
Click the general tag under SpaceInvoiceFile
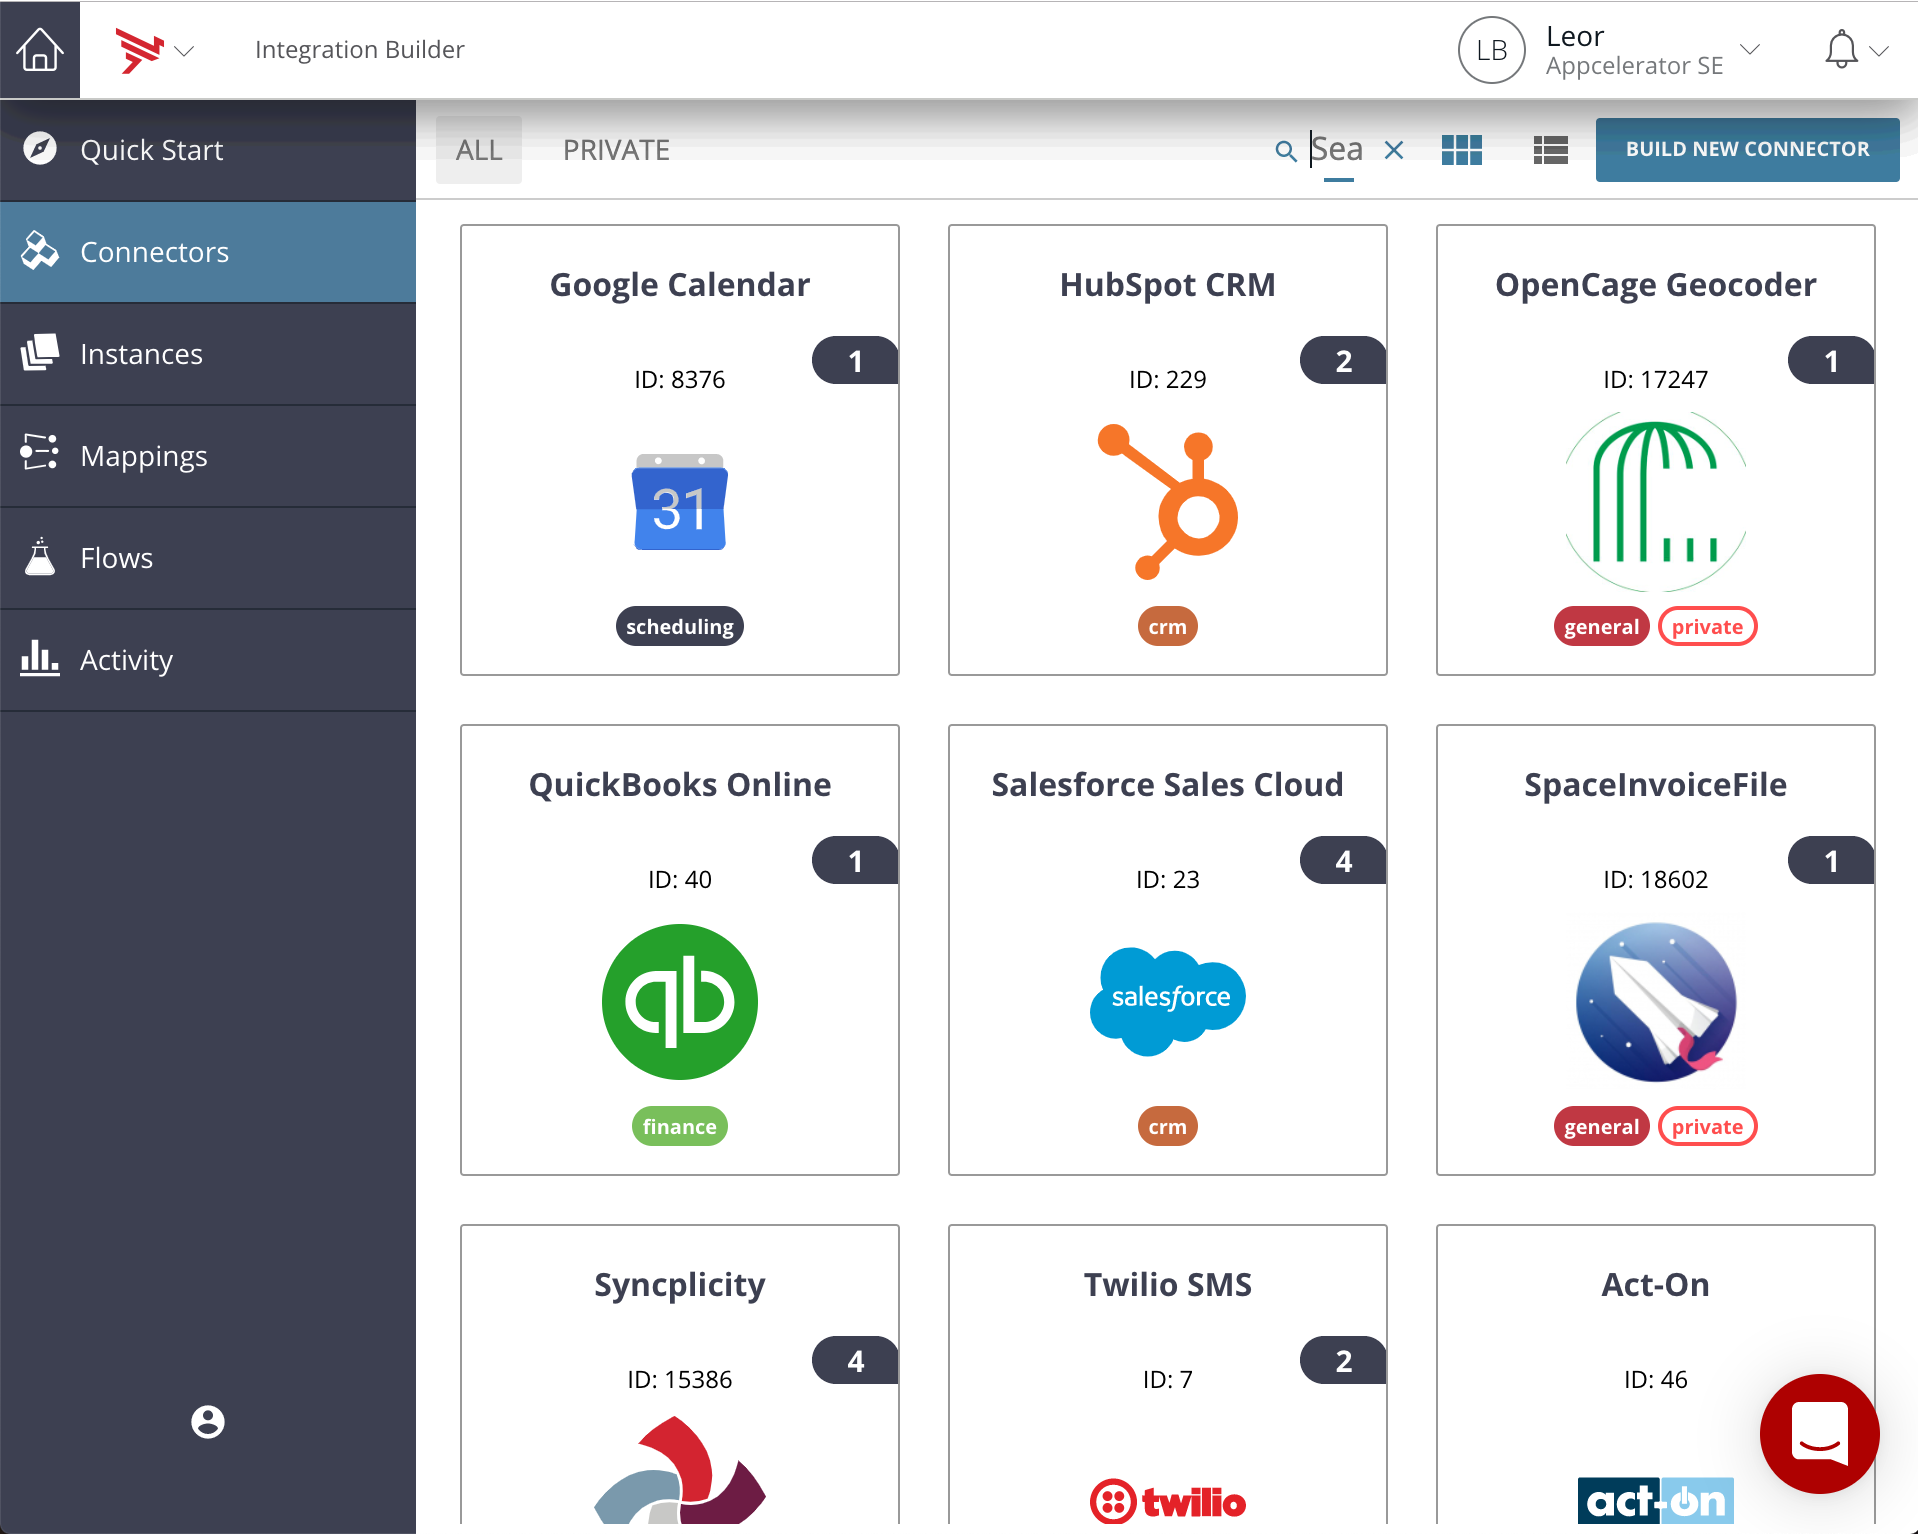click(1601, 1126)
